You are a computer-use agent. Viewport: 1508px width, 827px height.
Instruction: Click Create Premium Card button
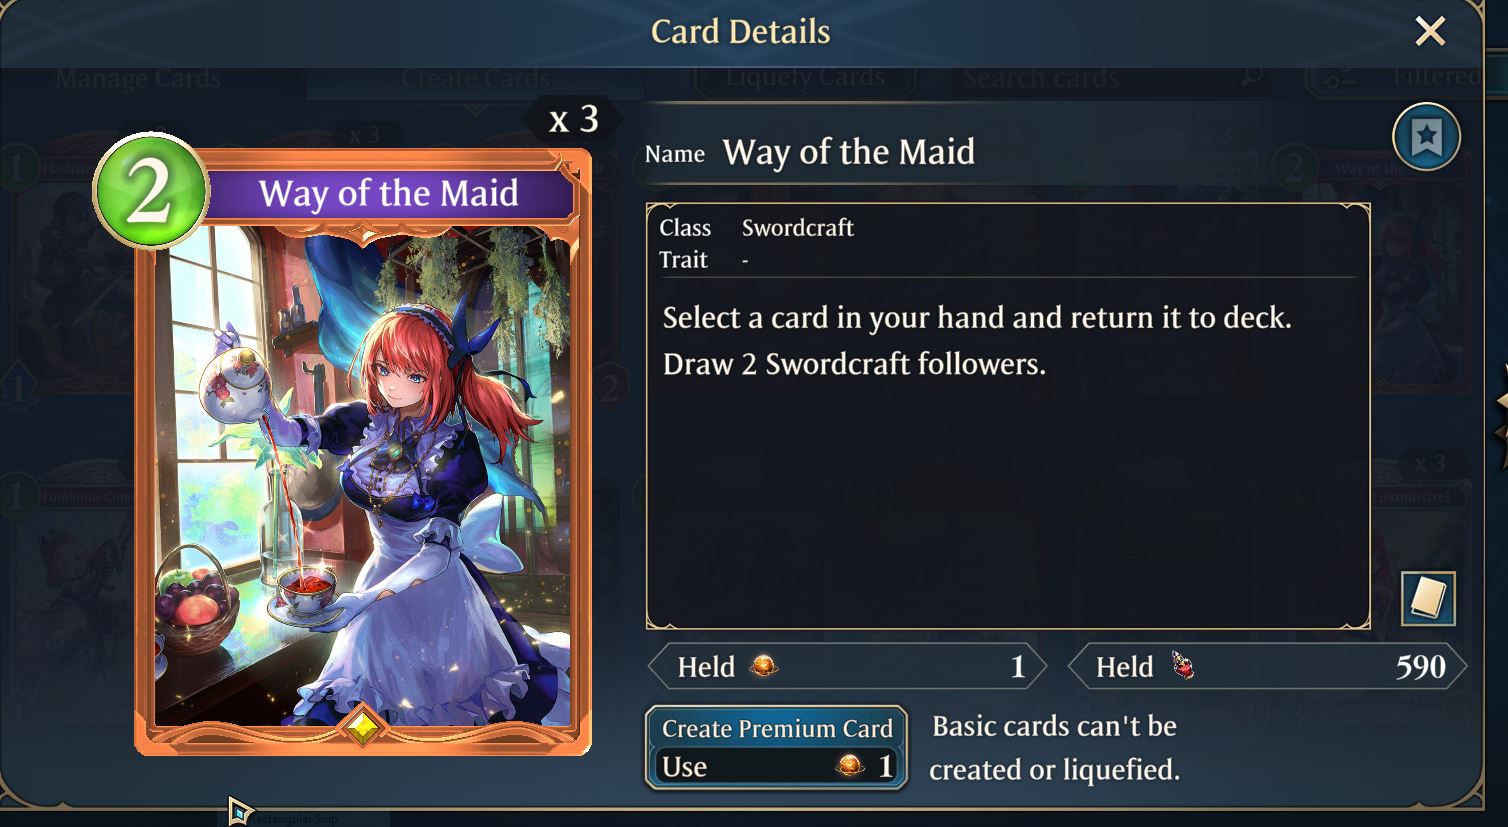776,748
